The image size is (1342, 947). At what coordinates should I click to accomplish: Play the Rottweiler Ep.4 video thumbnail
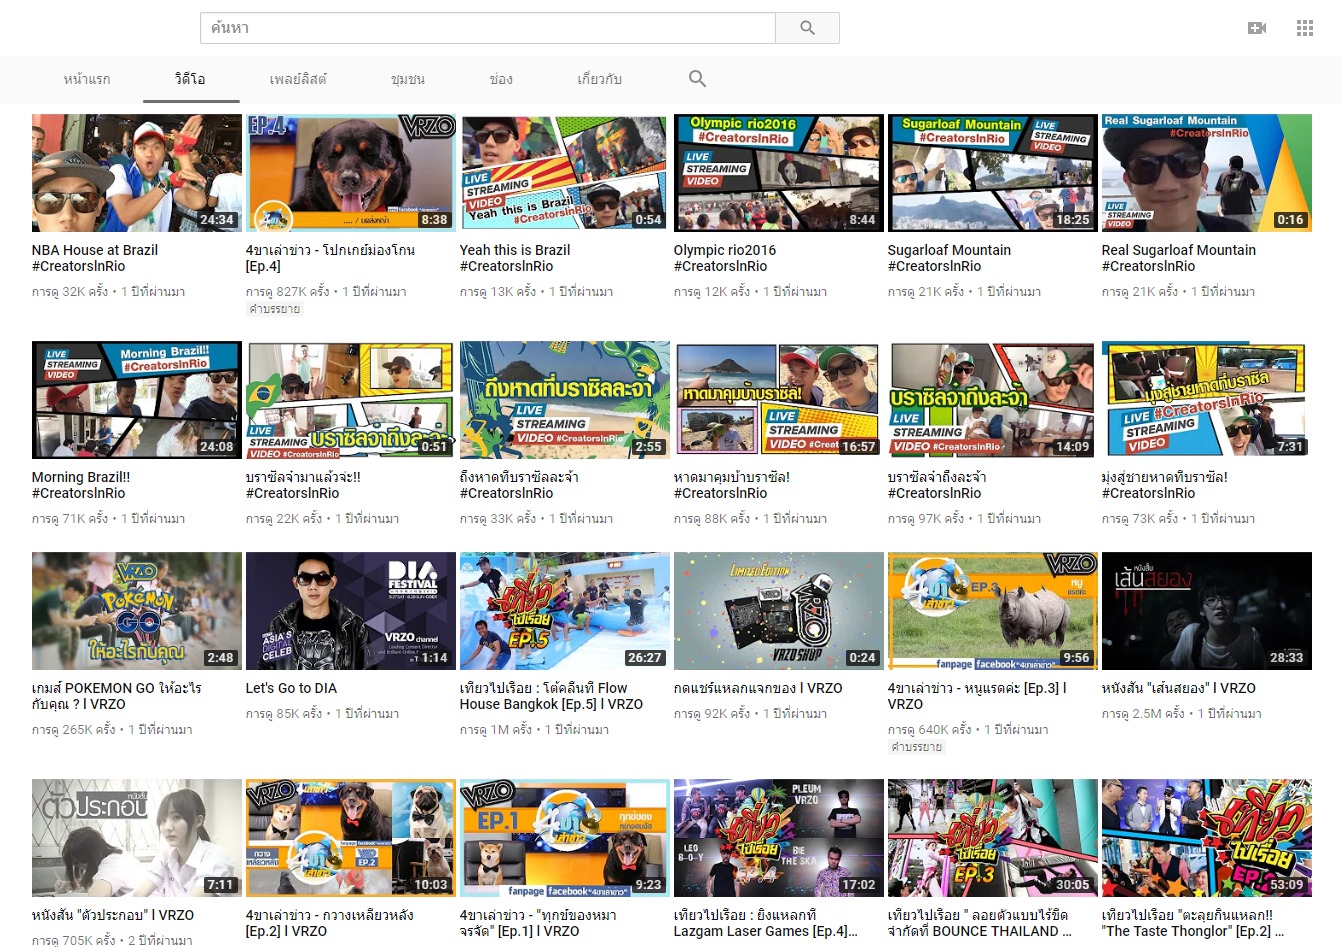pos(351,173)
